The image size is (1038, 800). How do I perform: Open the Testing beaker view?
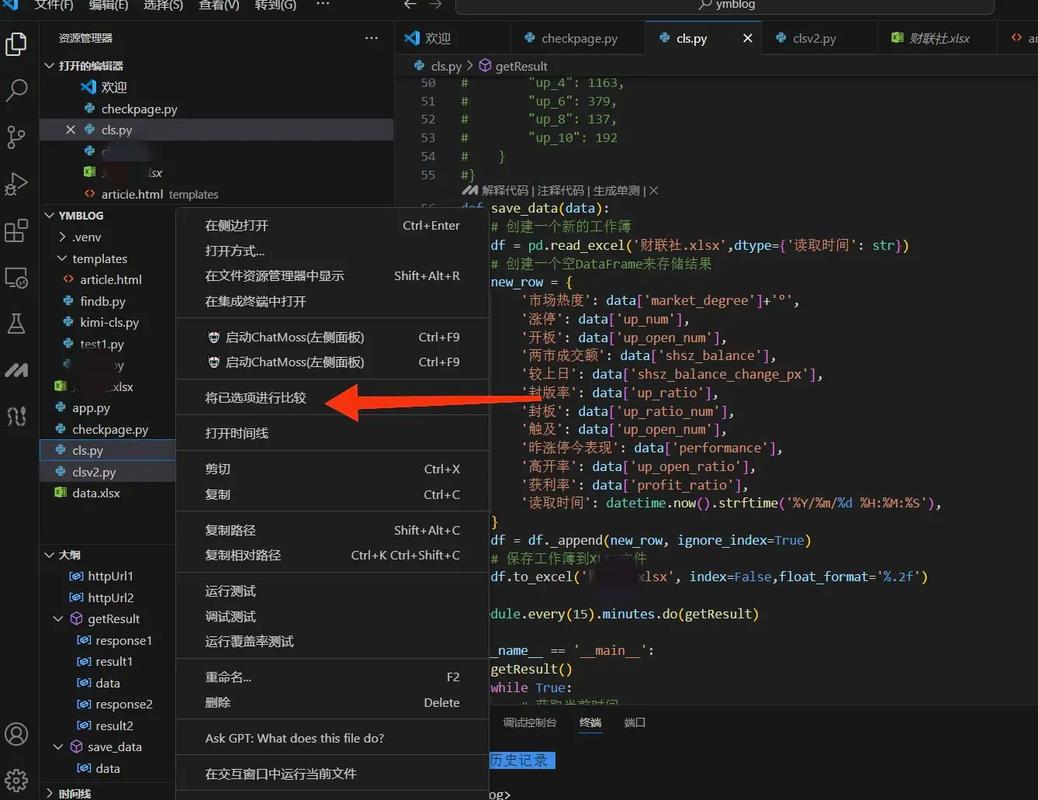click(x=16, y=321)
